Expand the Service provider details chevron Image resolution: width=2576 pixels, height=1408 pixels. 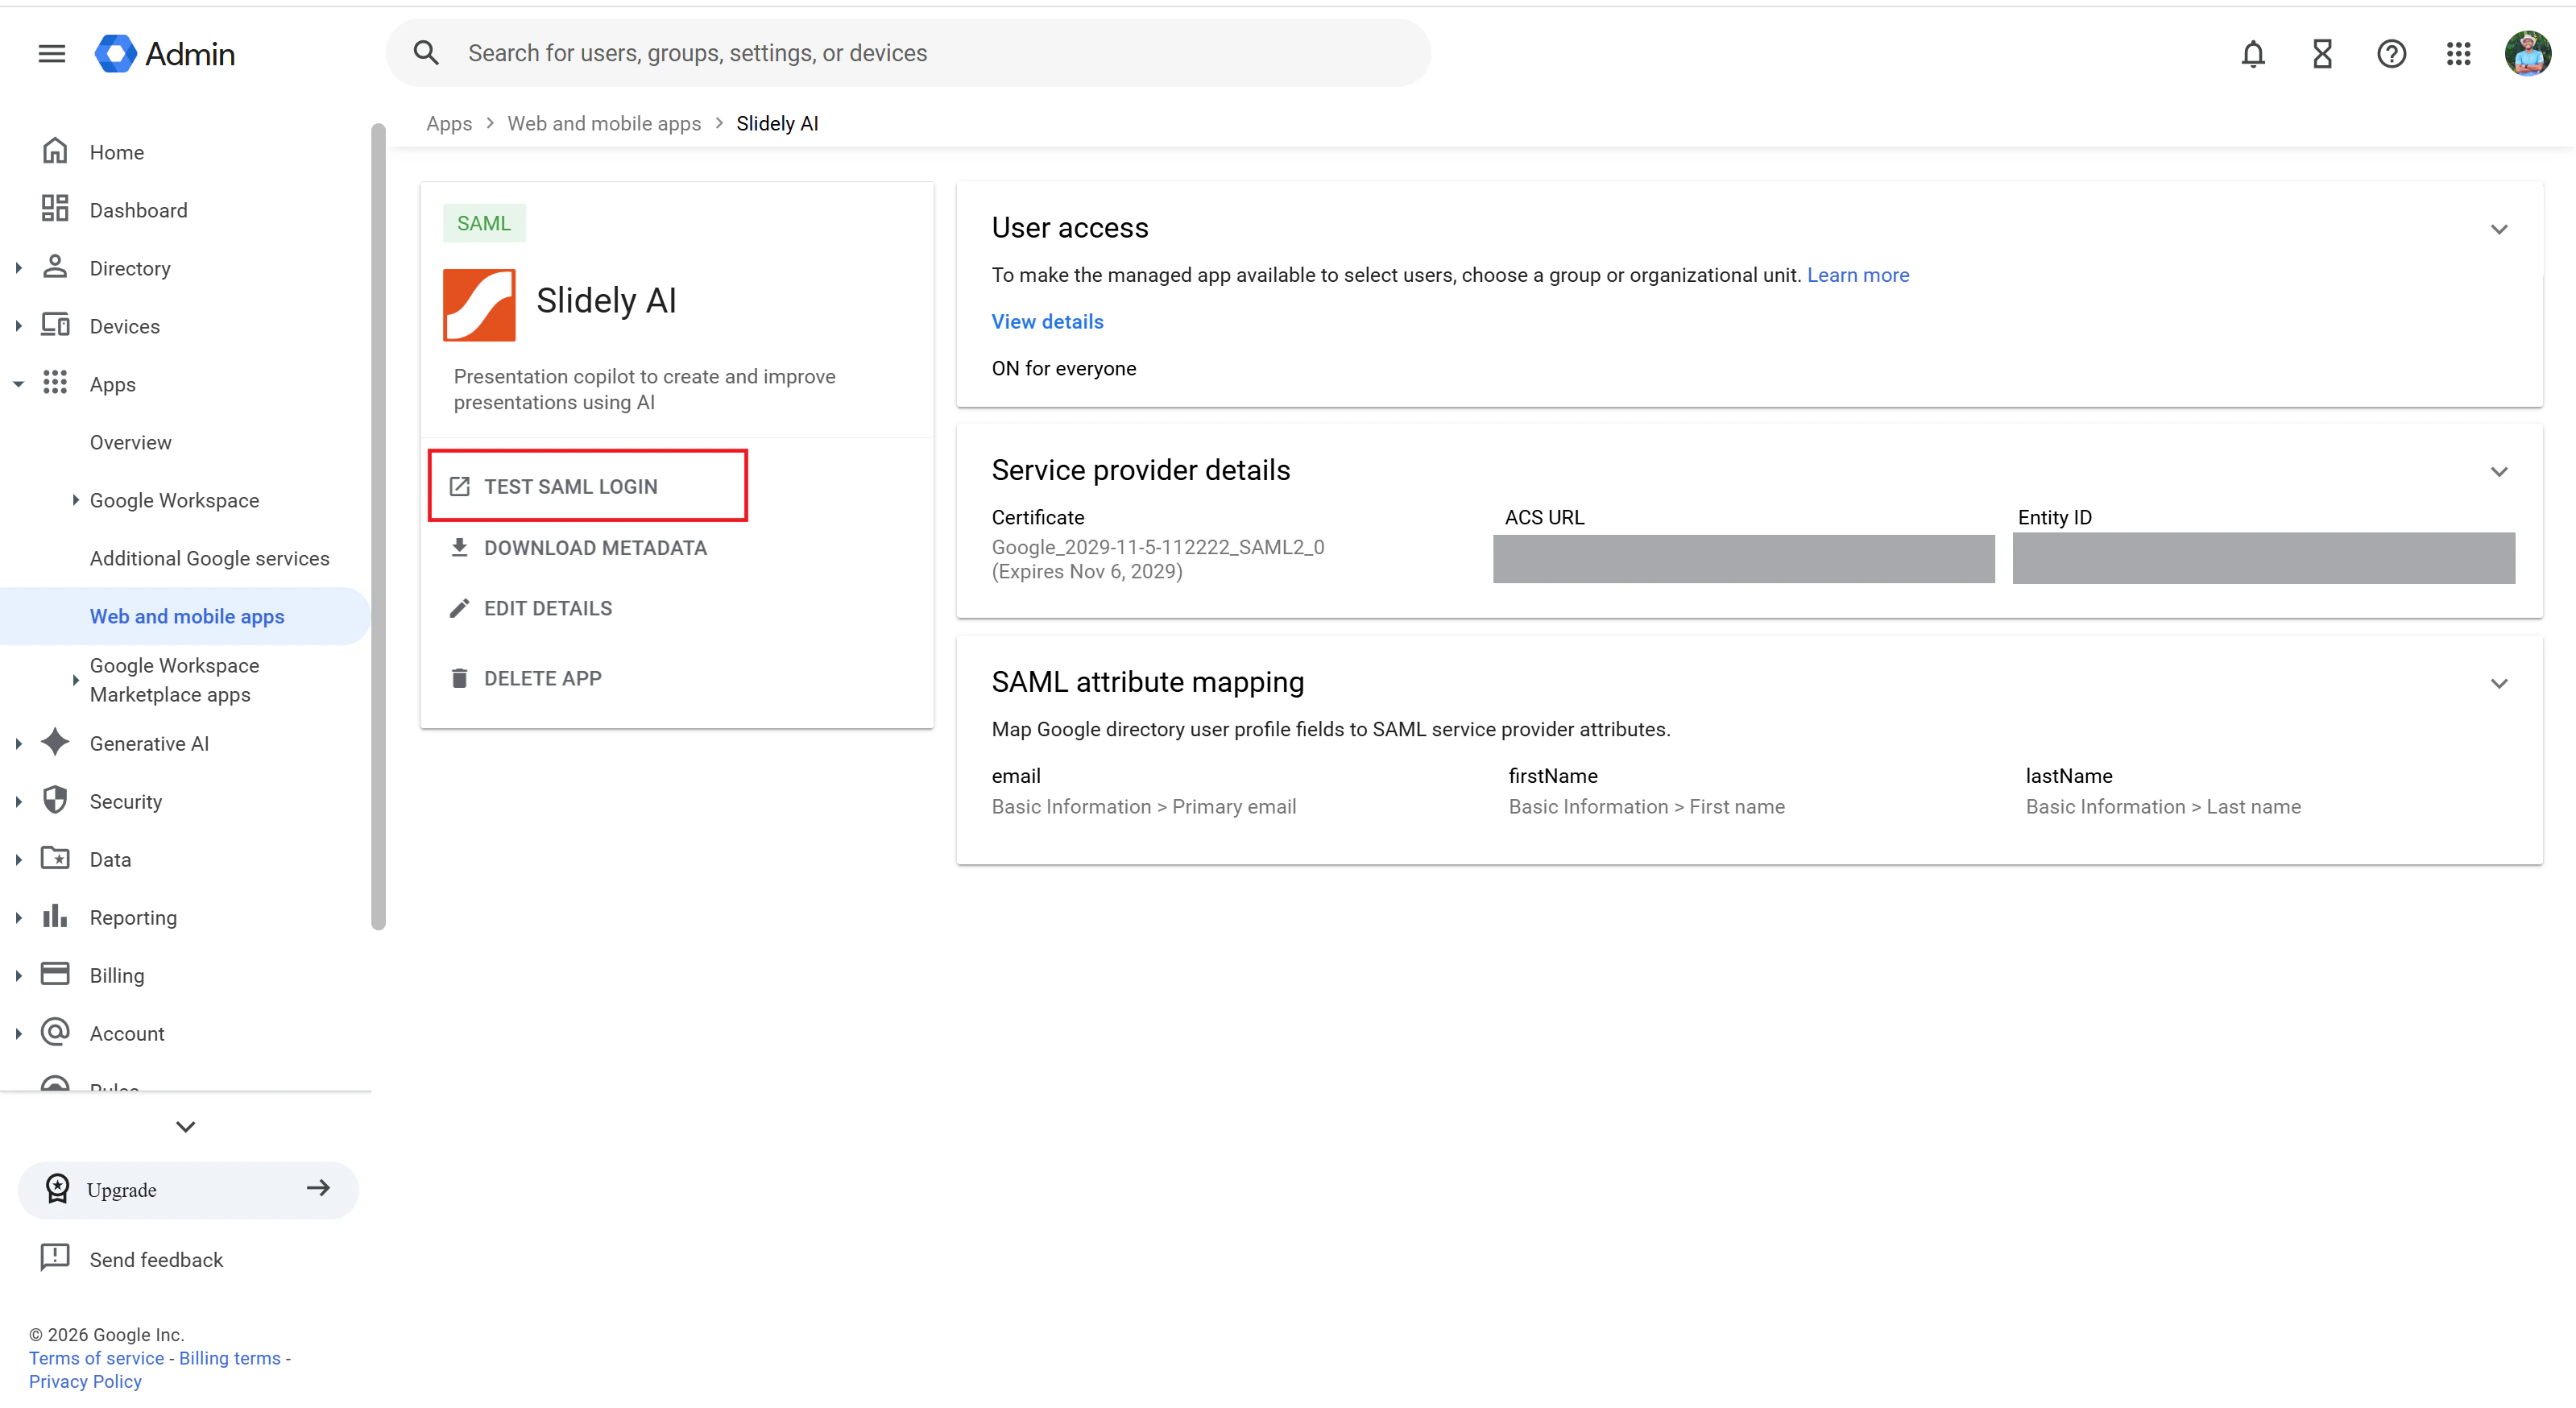click(x=2498, y=472)
